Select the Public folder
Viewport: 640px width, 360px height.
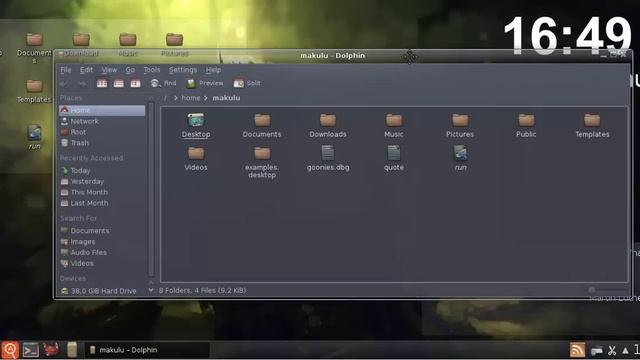point(526,126)
